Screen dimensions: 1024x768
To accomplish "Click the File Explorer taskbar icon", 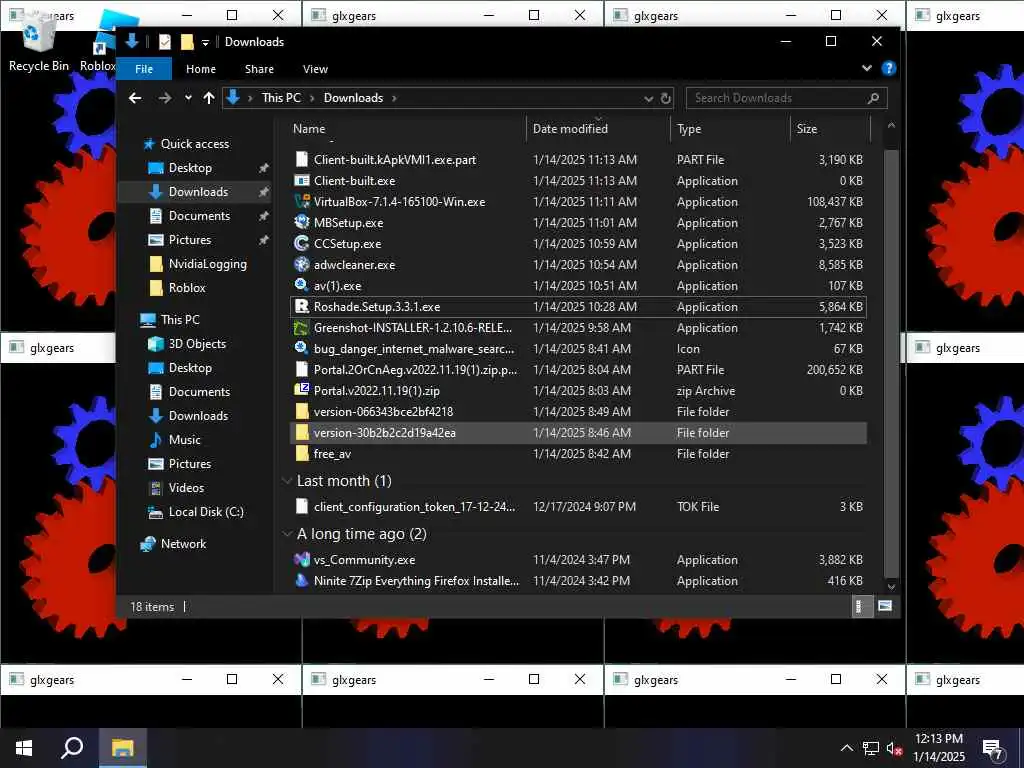I will click(122, 748).
